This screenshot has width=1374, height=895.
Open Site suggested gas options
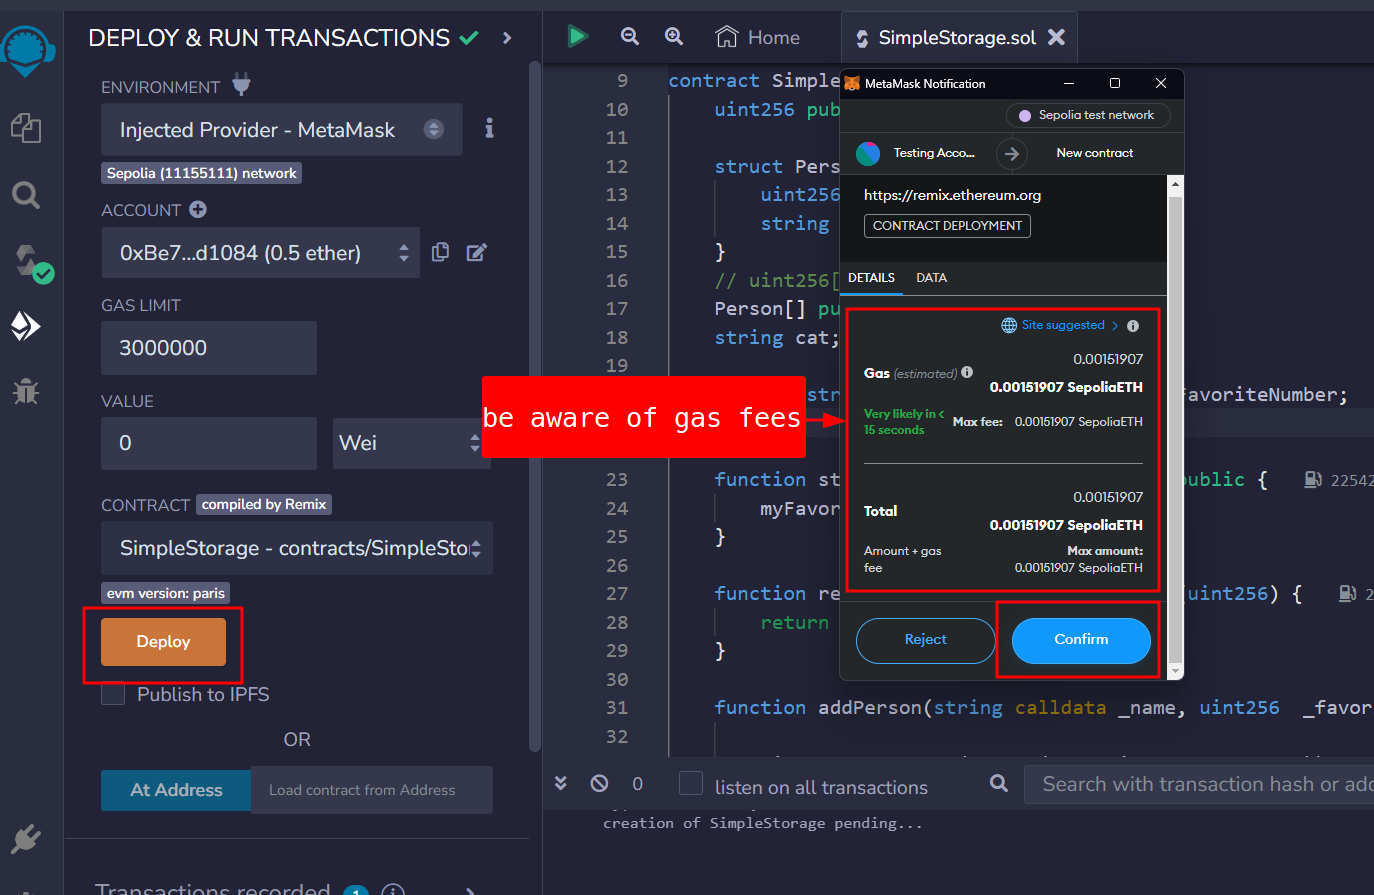pyautogui.click(x=1061, y=325)
